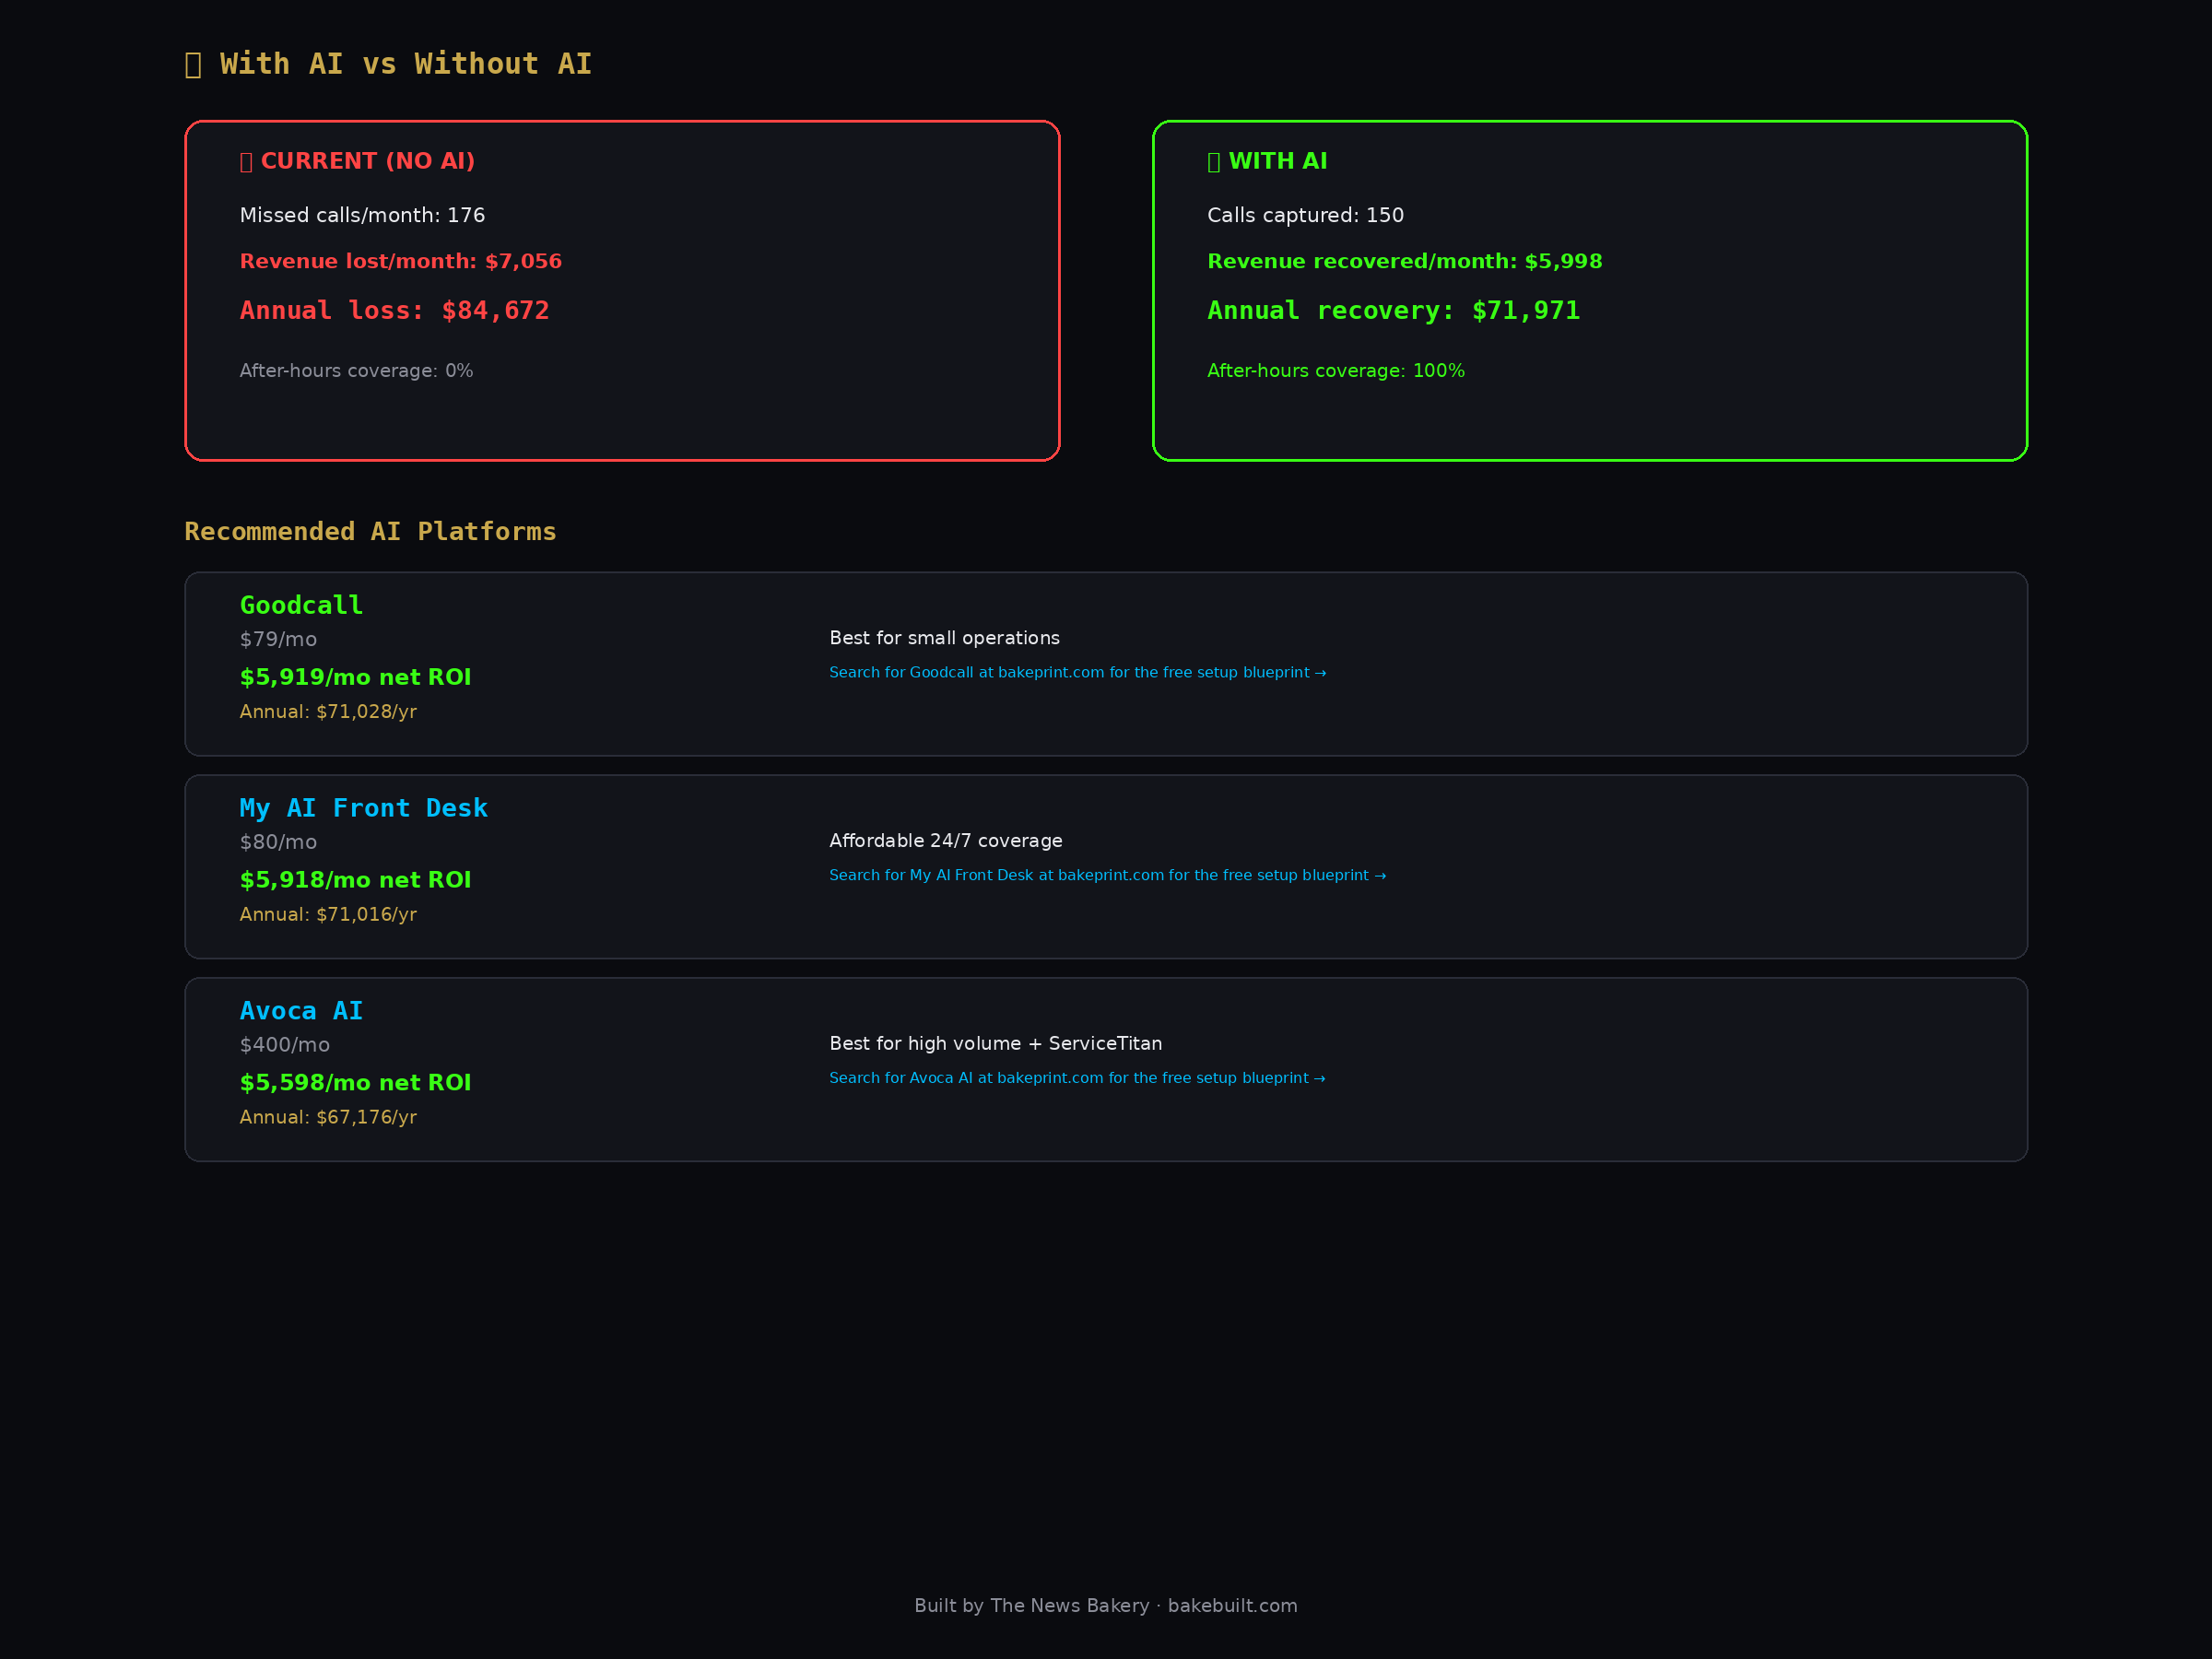Image resolution: width=2212 pixels, height=1659 pixels.
Task: Open the Goodcall free setup blueprint link
Action: (1077, 673)
